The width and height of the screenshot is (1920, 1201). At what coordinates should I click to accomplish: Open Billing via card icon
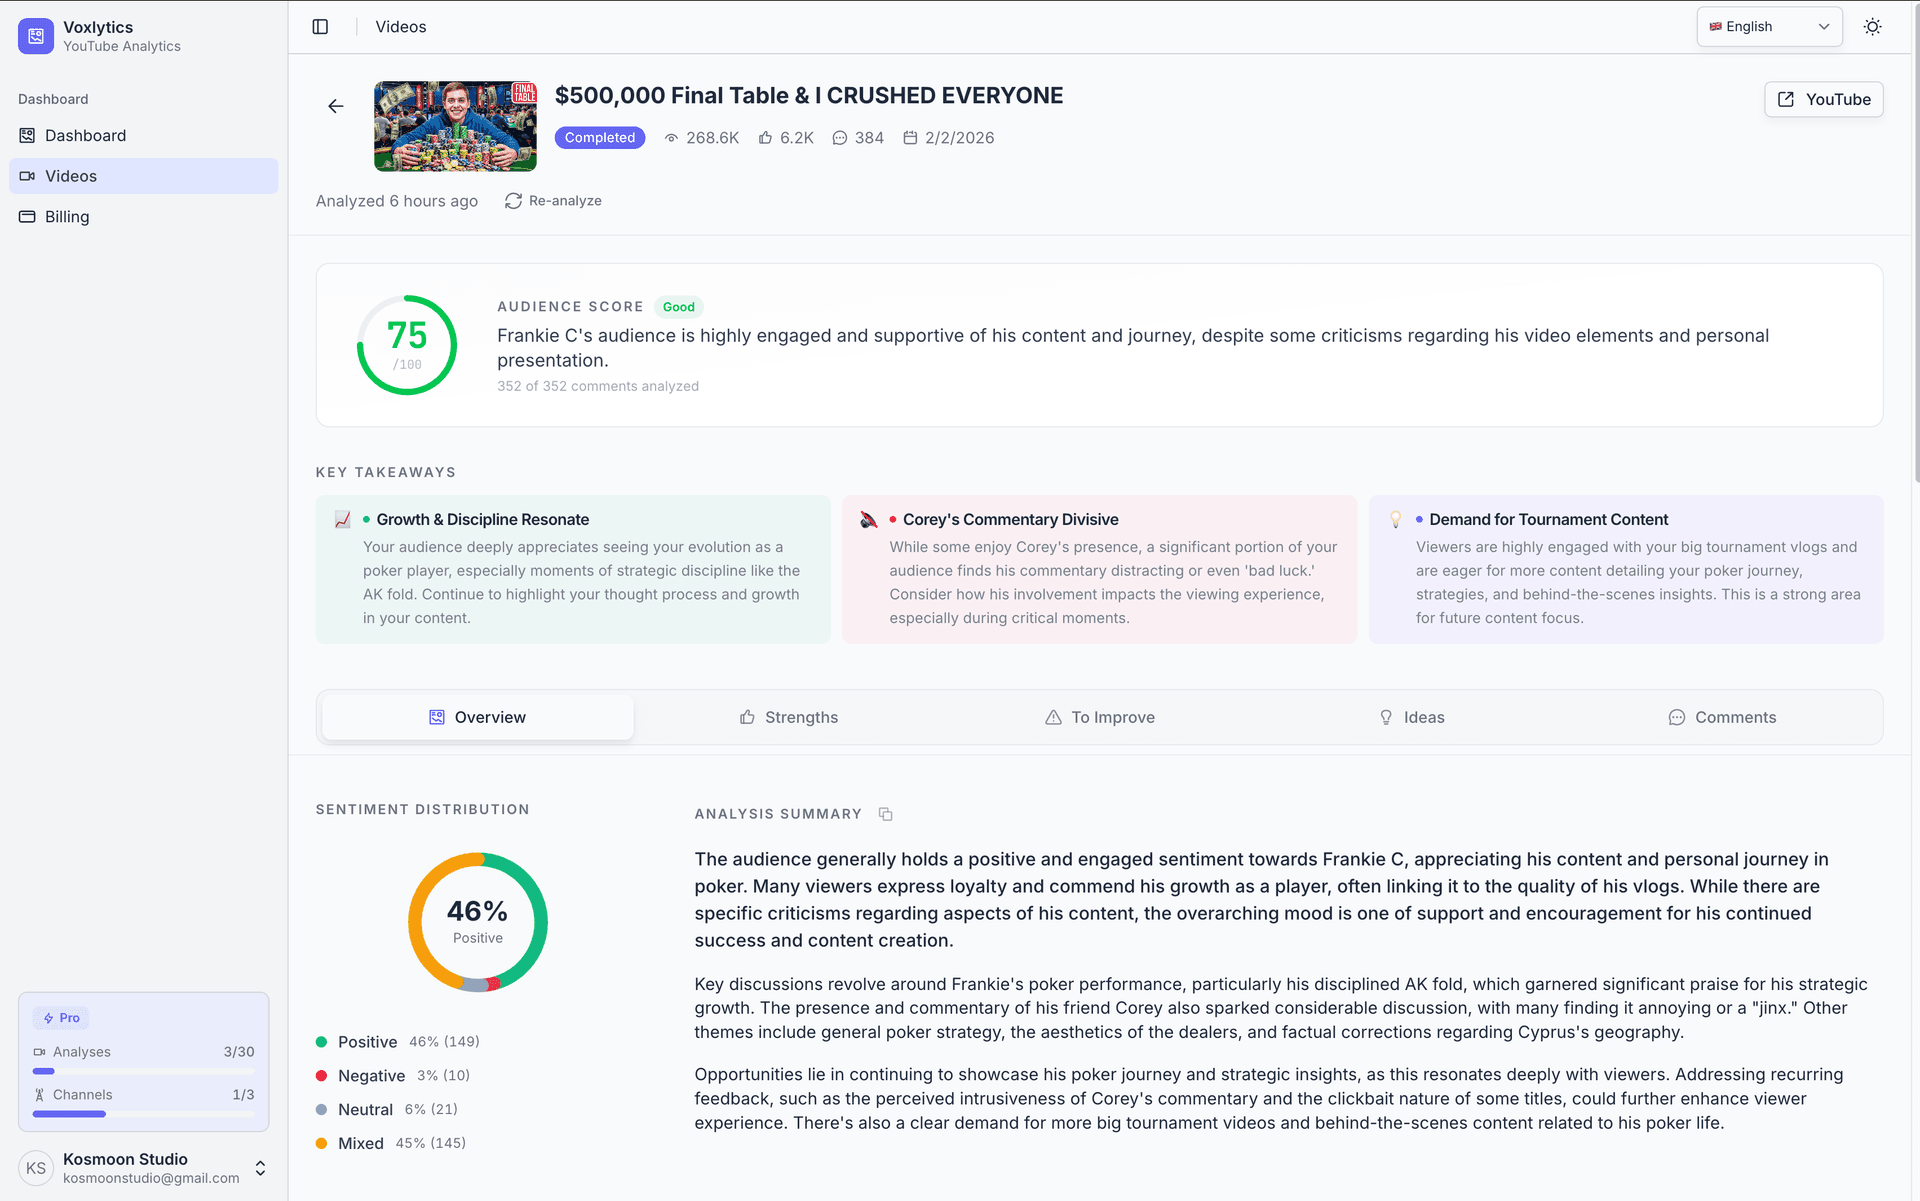(27, 216)
